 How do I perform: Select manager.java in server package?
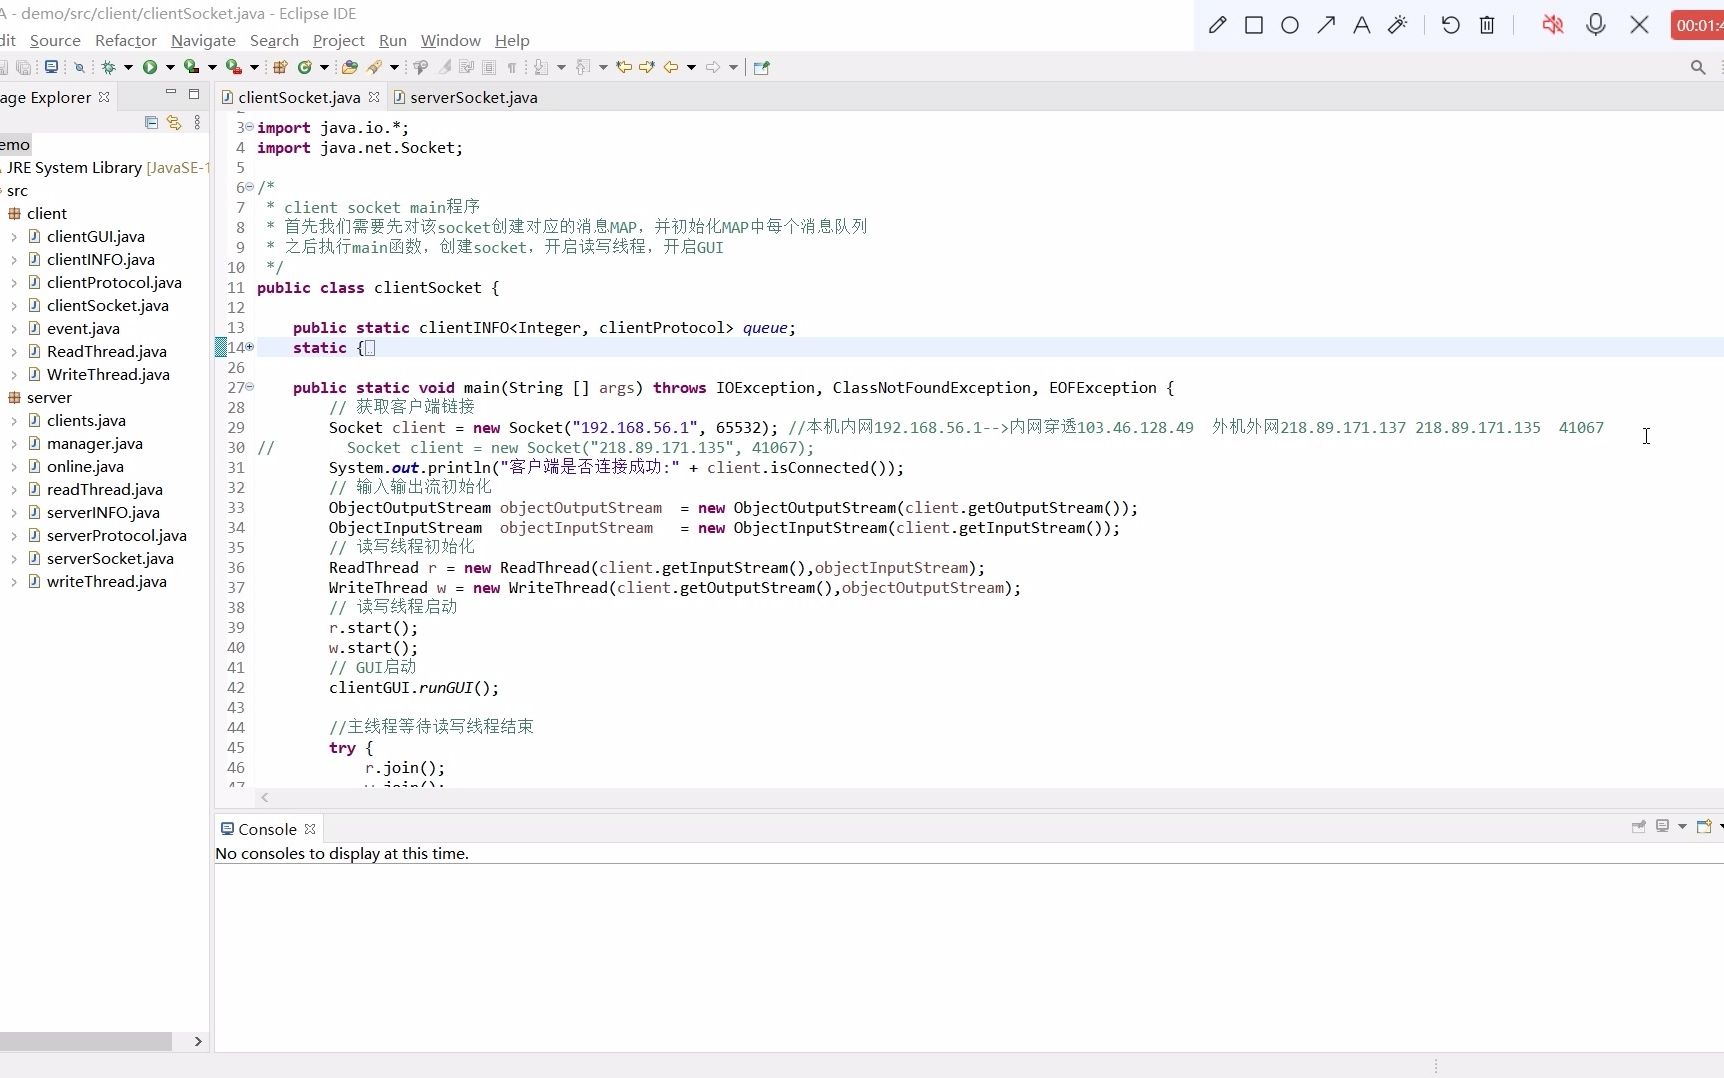[x=95, y=444]
